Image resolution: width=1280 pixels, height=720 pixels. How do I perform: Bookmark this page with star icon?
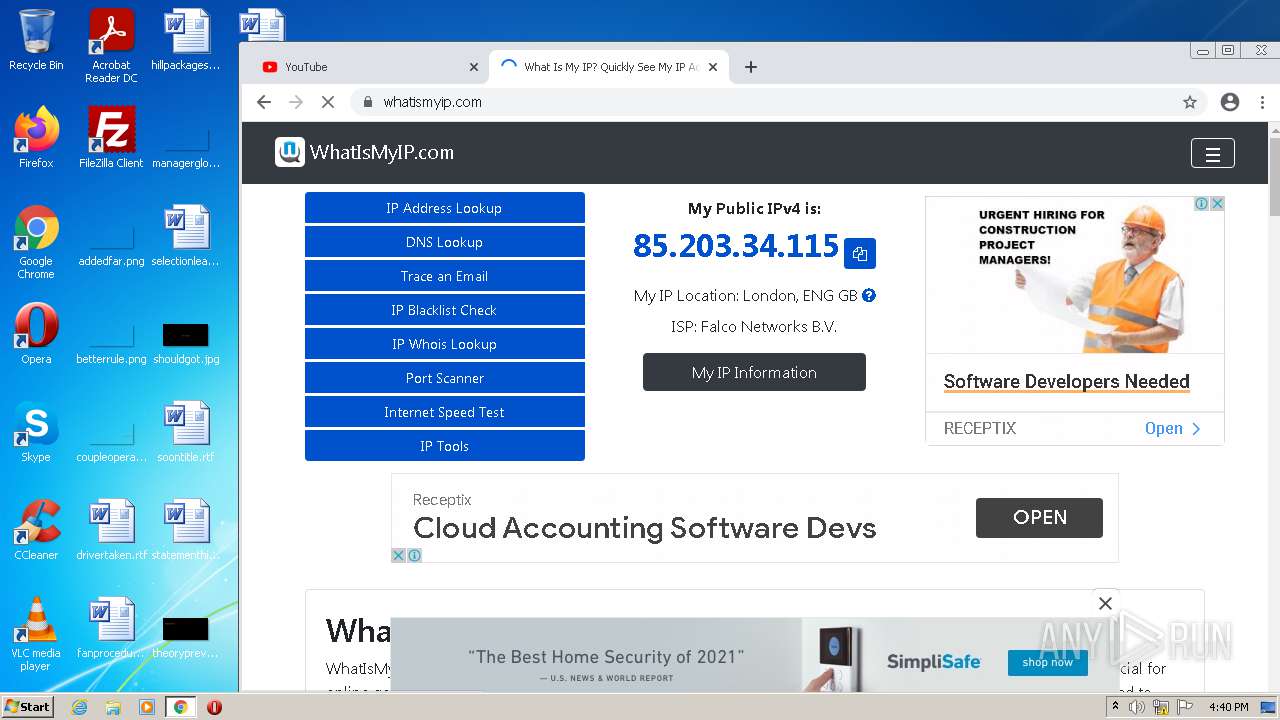pyautogui.click(x=1190, y=102)
